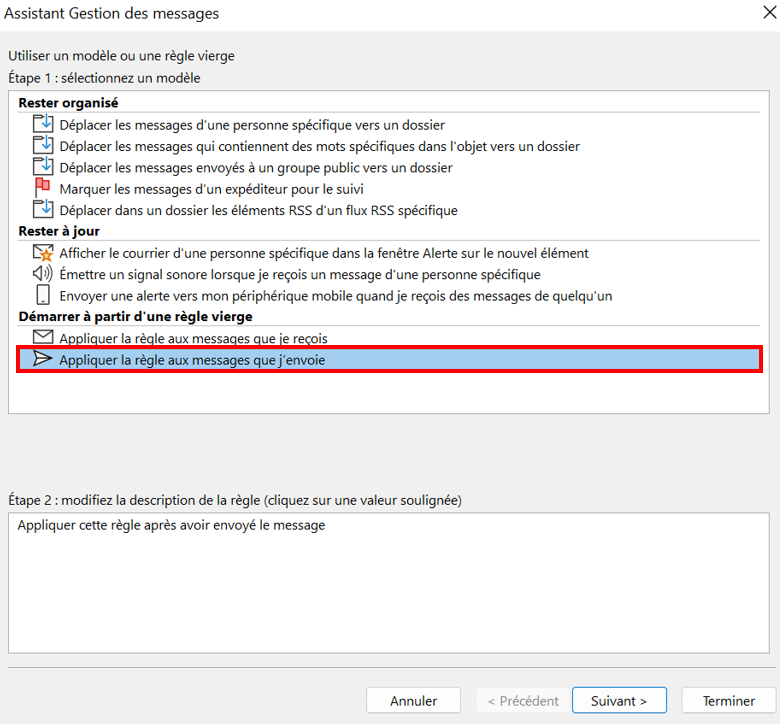Viewport: 780px width, 724px height.
Task: Go to next step with Suivant
Action: [619, 701]
